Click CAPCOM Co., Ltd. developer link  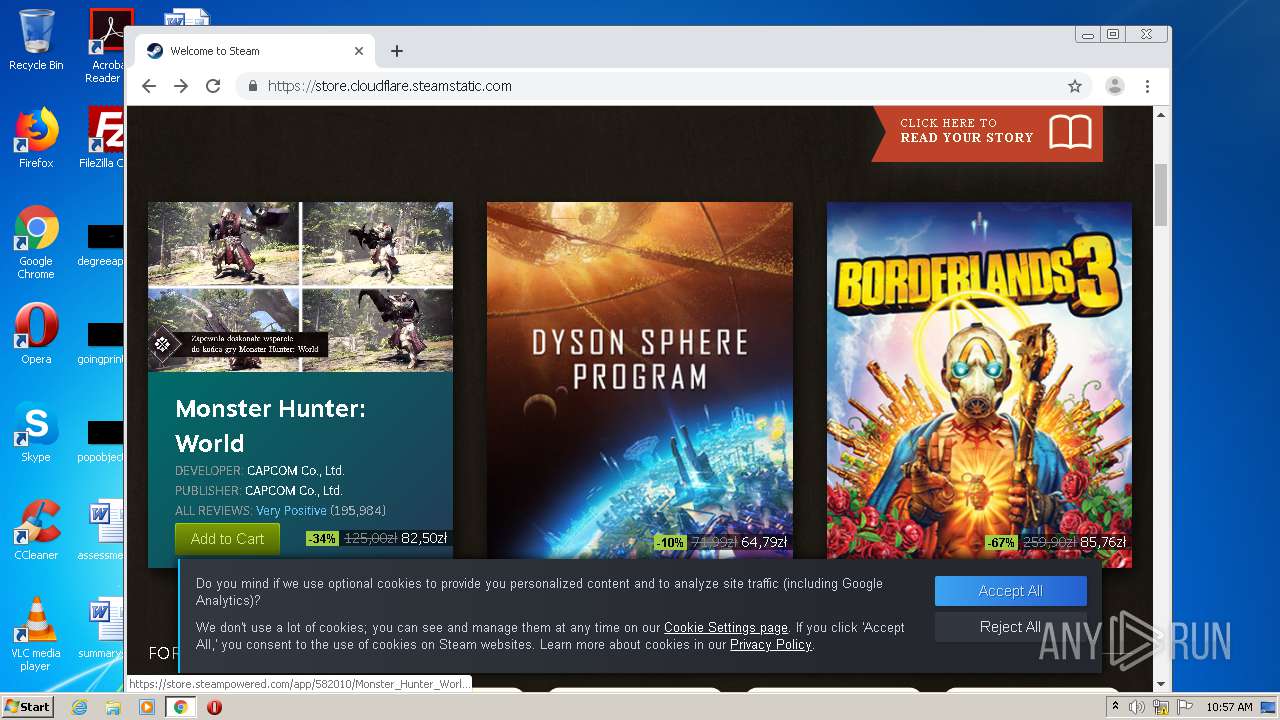(295, 471)
